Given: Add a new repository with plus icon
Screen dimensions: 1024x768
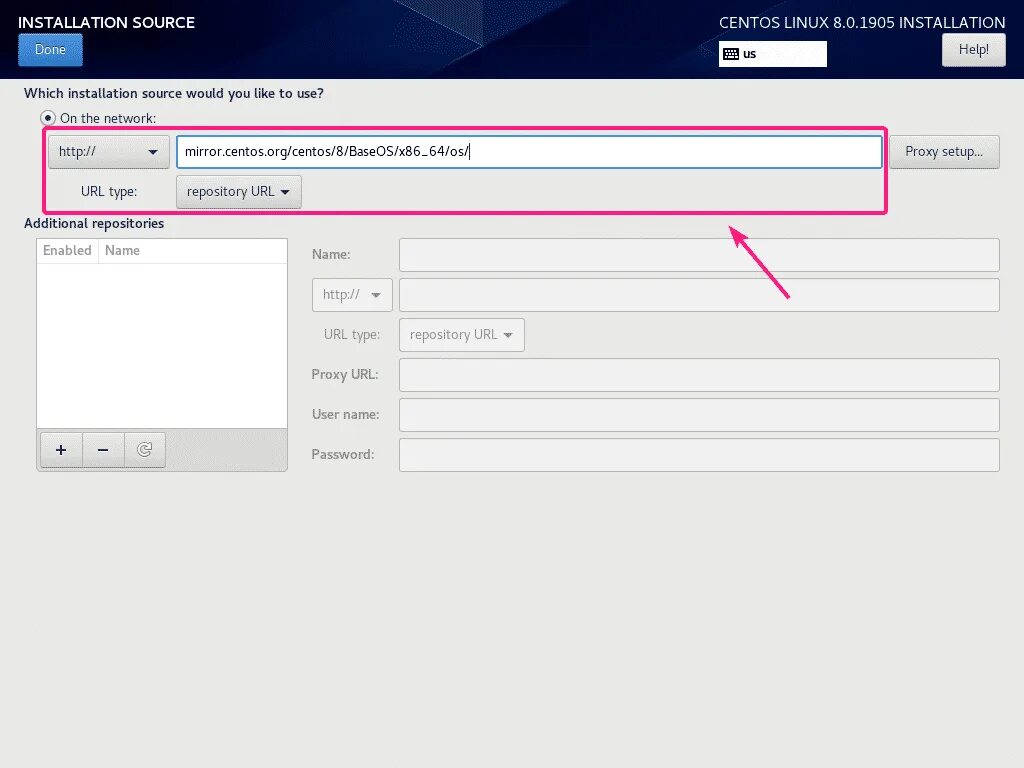Looking at the screenshot, I should tap(61, 450).
